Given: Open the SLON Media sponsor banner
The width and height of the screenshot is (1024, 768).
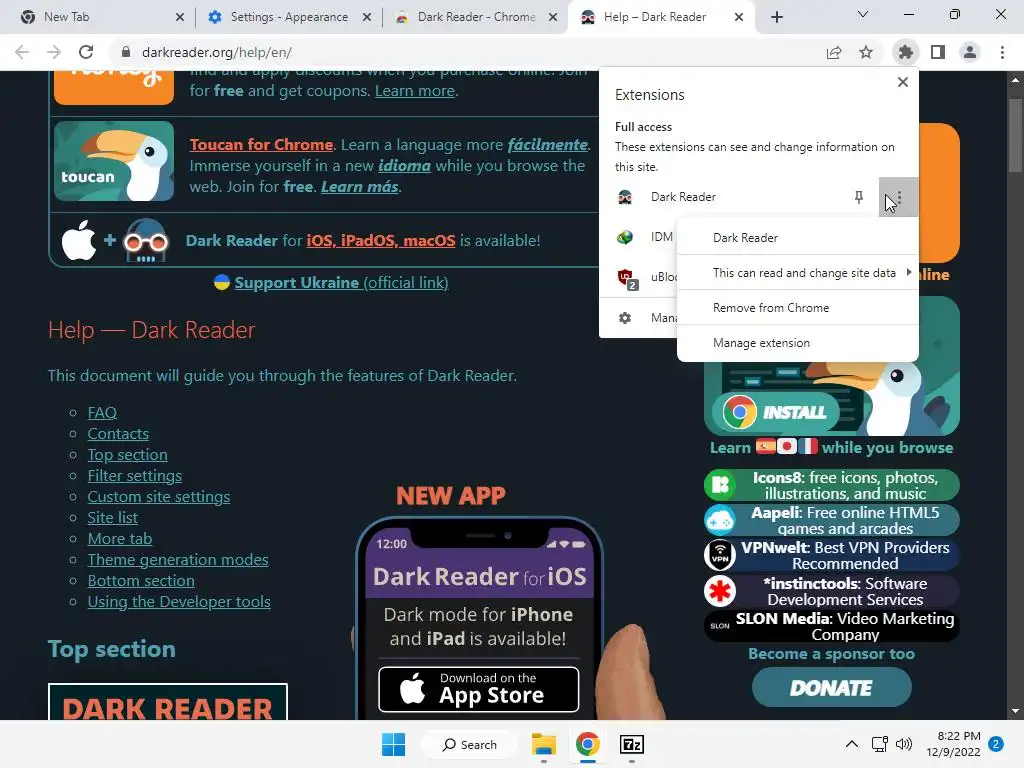Looking at the screenshot, I should pos(831,626).
